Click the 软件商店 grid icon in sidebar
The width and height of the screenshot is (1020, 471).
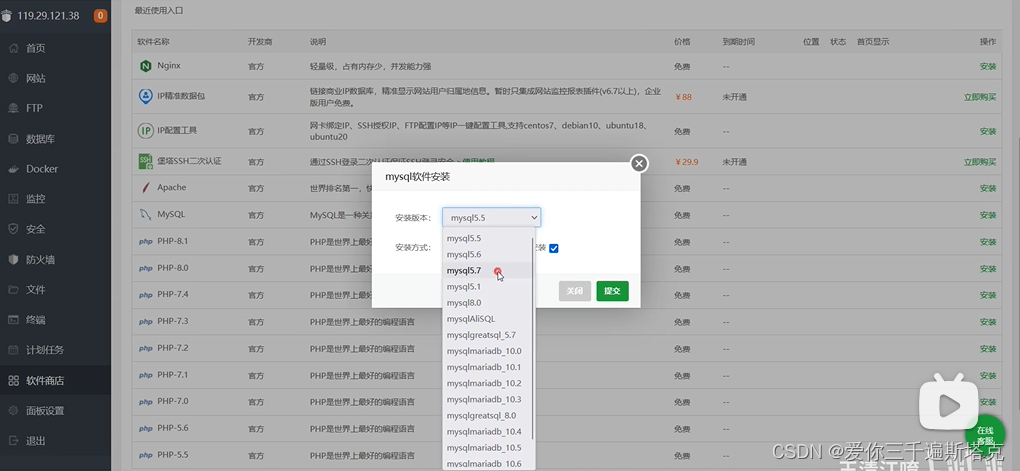click(x=13, y=381)
